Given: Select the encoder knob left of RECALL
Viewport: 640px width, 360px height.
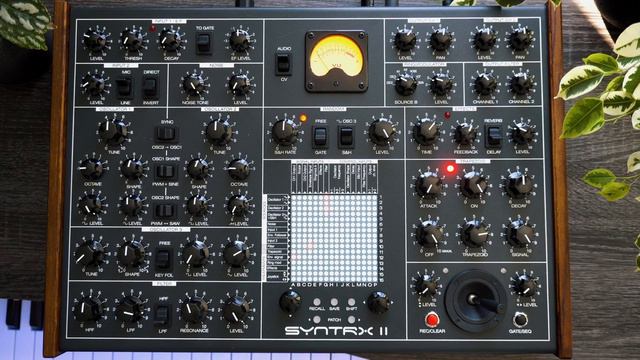Looking at the screenshot, I should (x=290, y=302).
